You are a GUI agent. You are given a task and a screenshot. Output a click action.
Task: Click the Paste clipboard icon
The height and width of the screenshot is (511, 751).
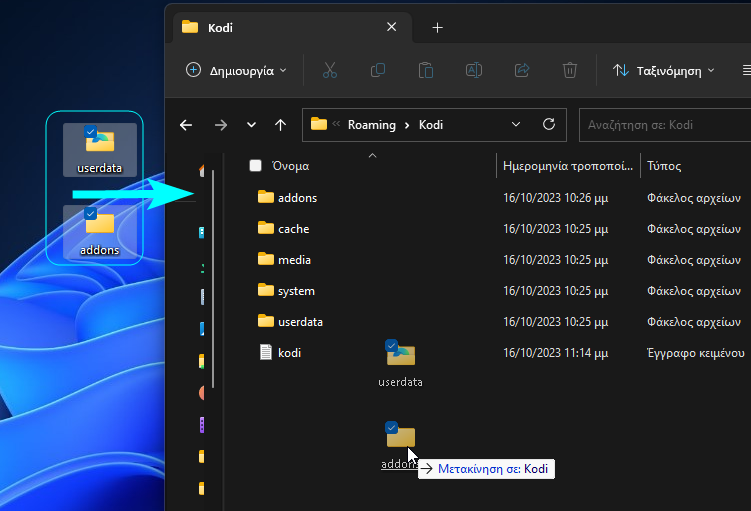click(426, 70)
